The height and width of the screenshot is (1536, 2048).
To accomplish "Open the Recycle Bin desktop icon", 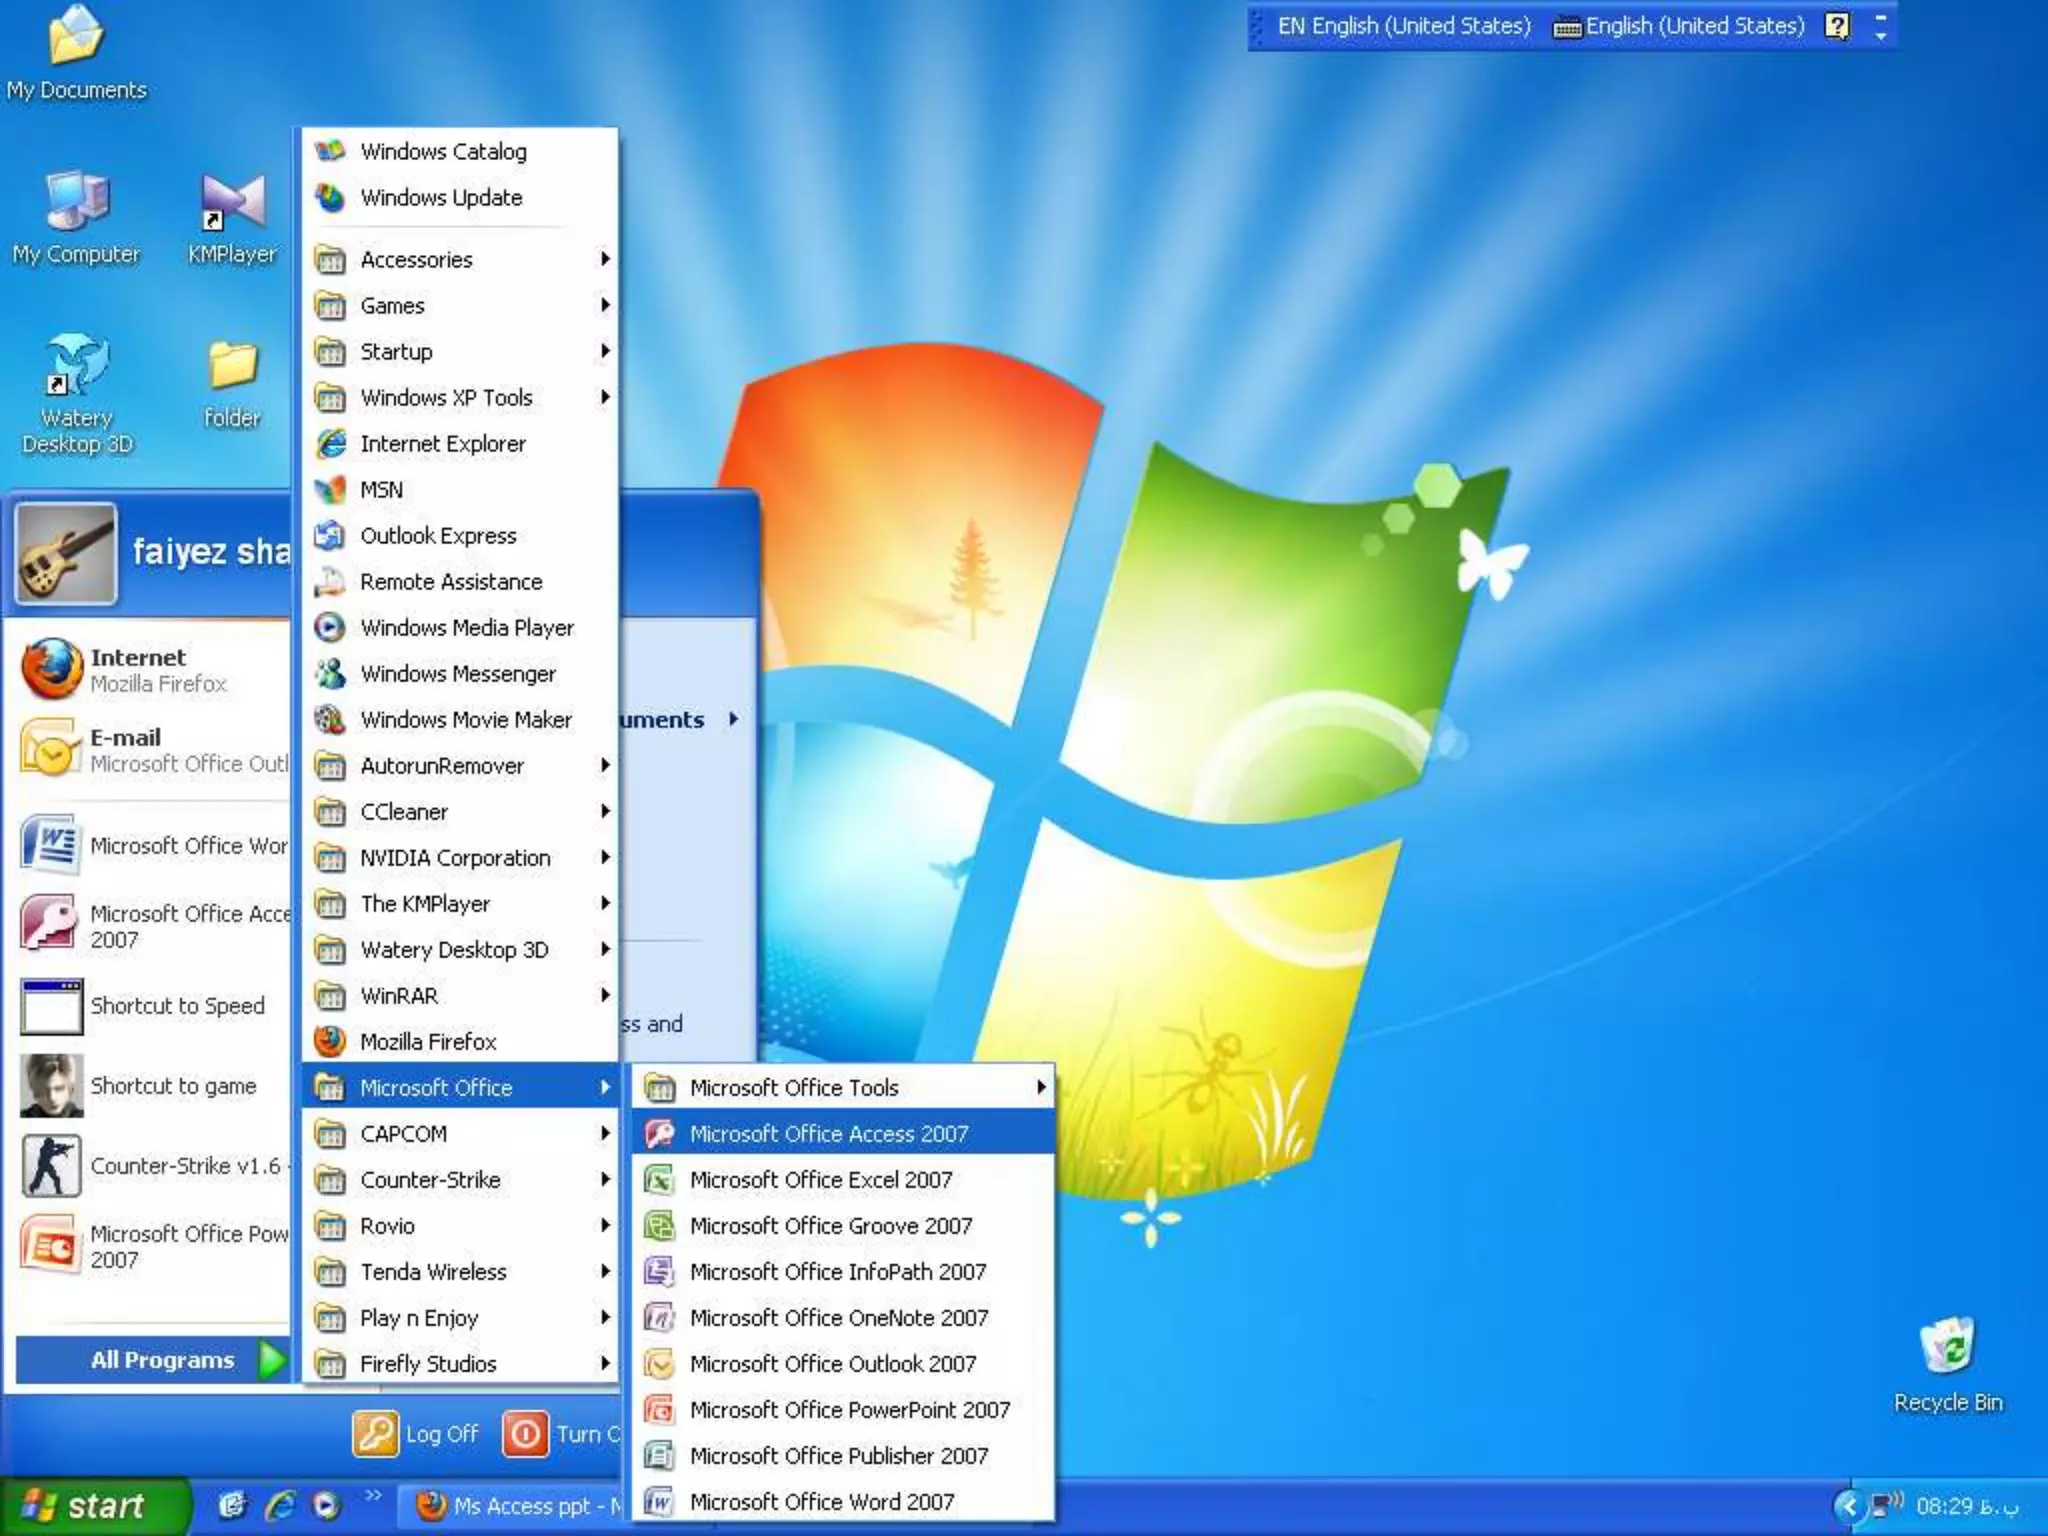I will click(1947, 1346).
